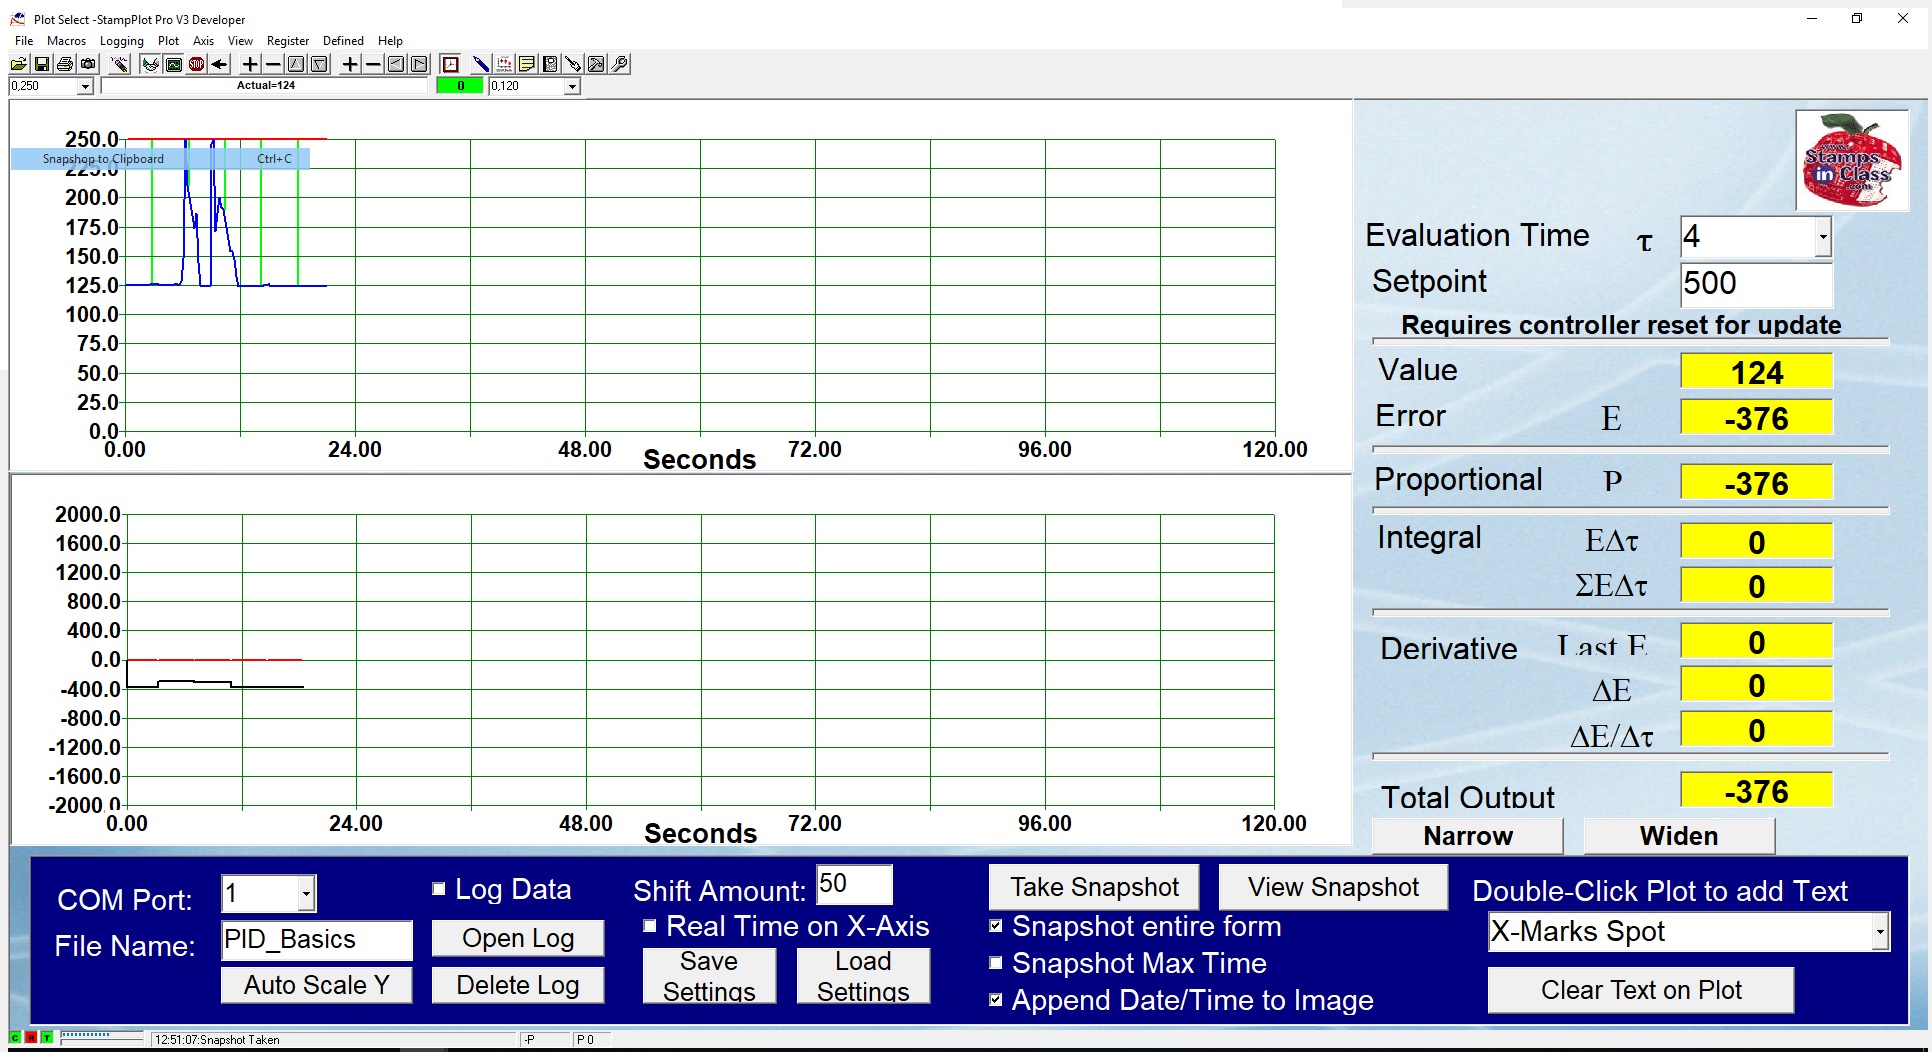Viewport: 1932px width, 1052px height.
Task: Click the Open Log button
Action: [518, 938]
